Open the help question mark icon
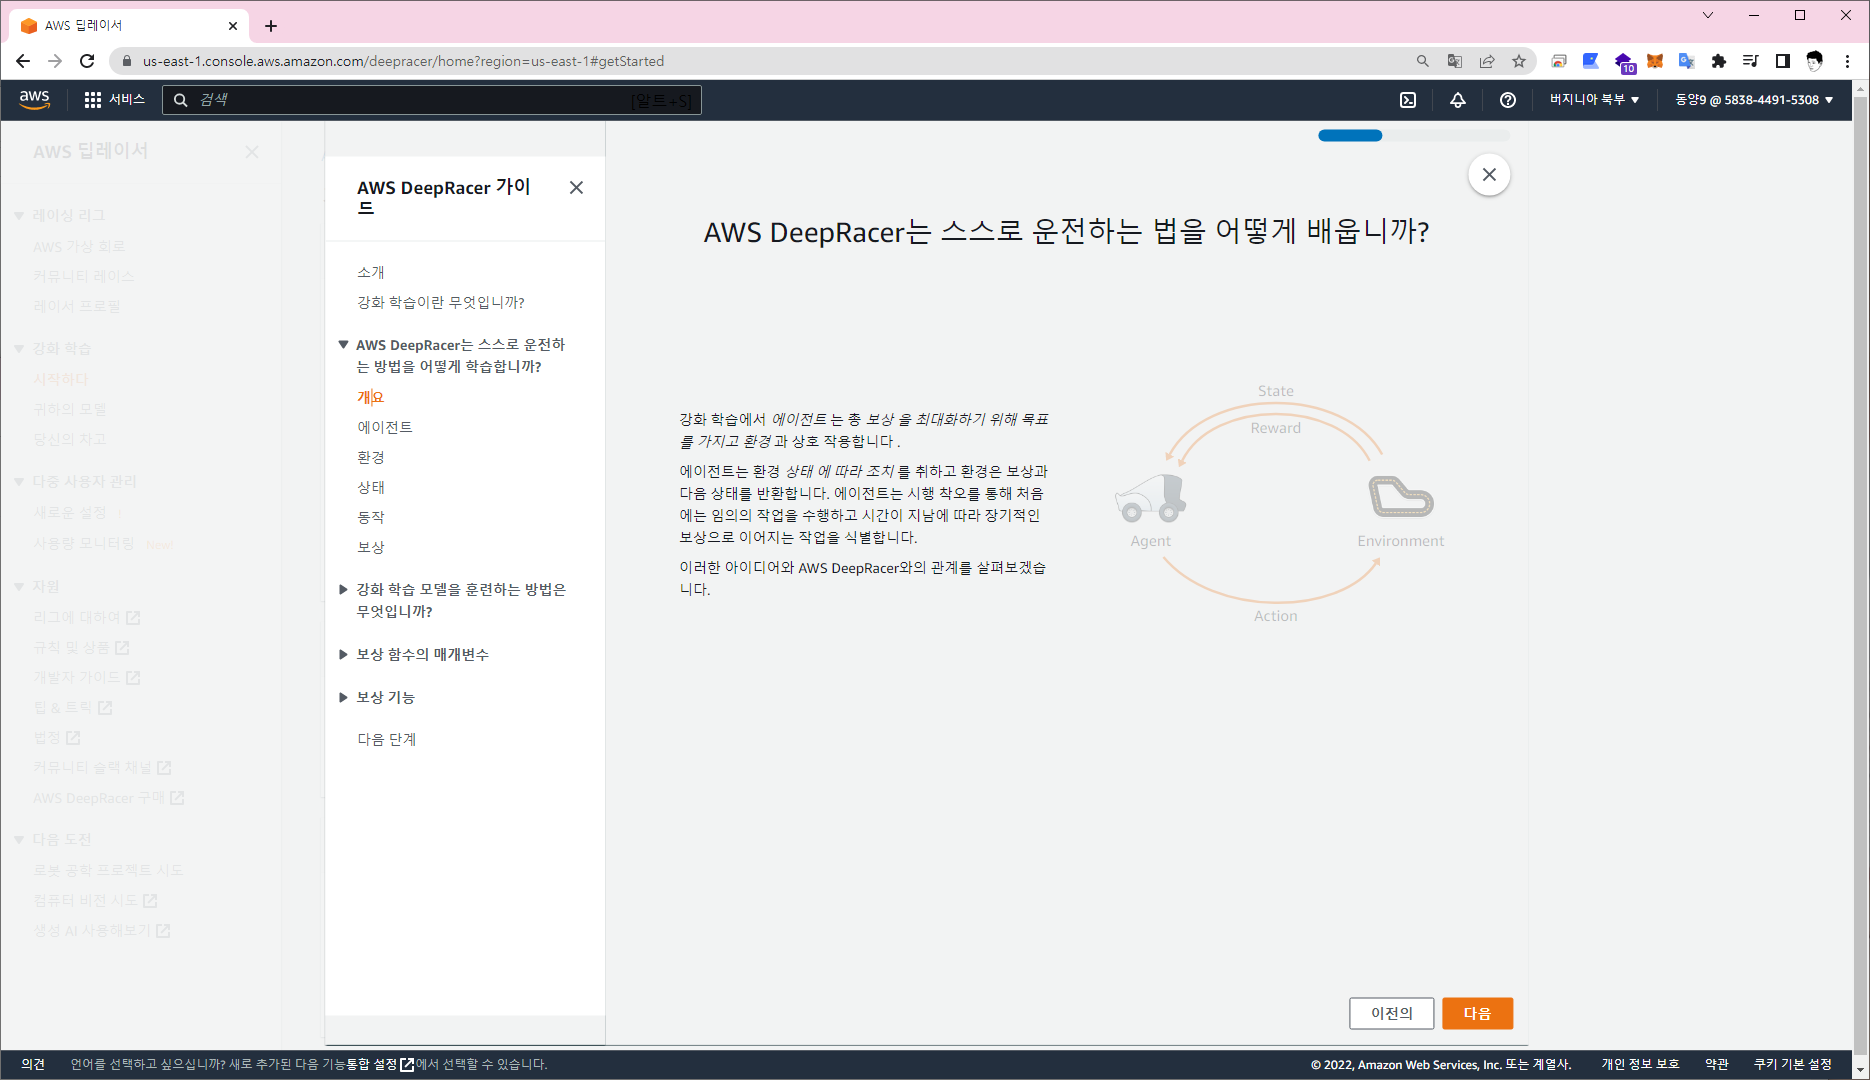Image resolution: width=1870 pixels, height=1080 pixels. (1508, 100)
